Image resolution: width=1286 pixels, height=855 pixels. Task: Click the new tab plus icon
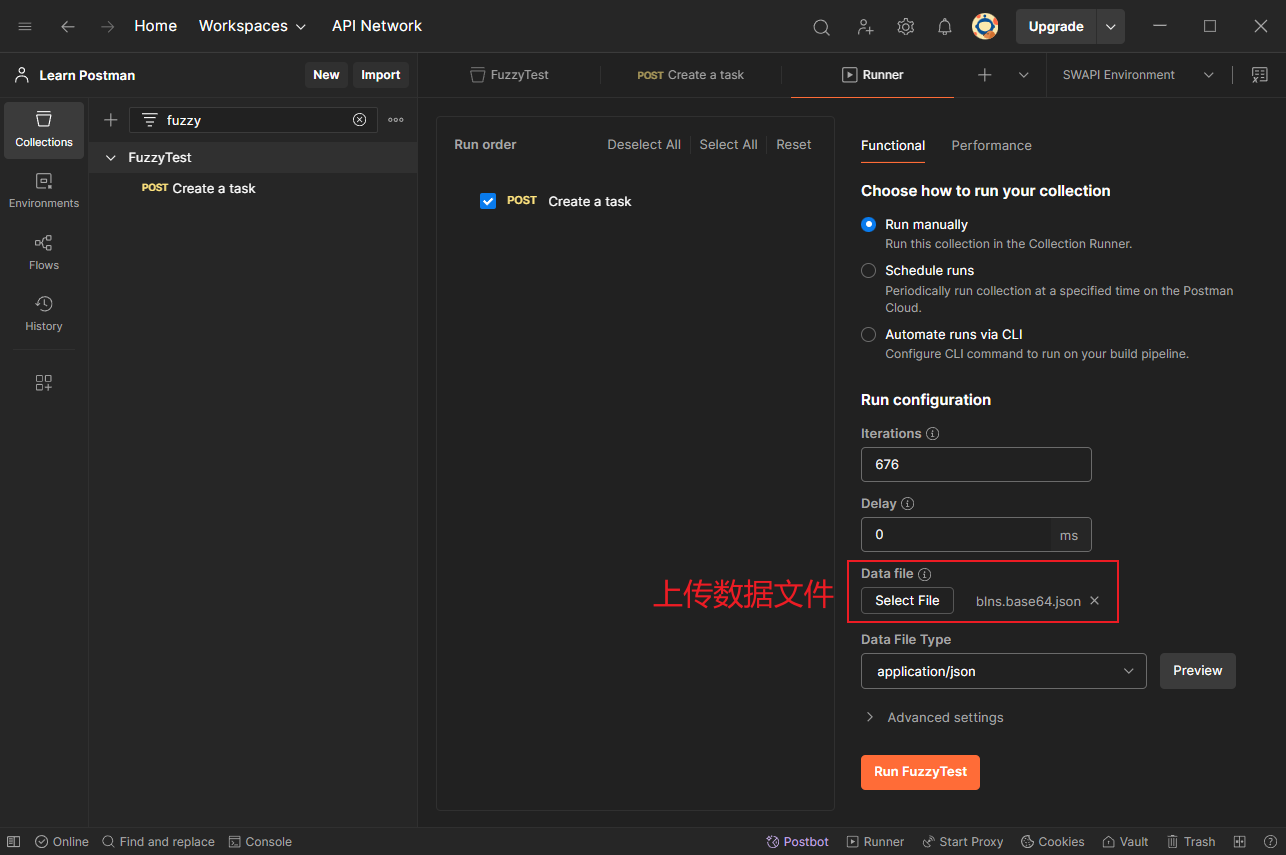point(985,75)
